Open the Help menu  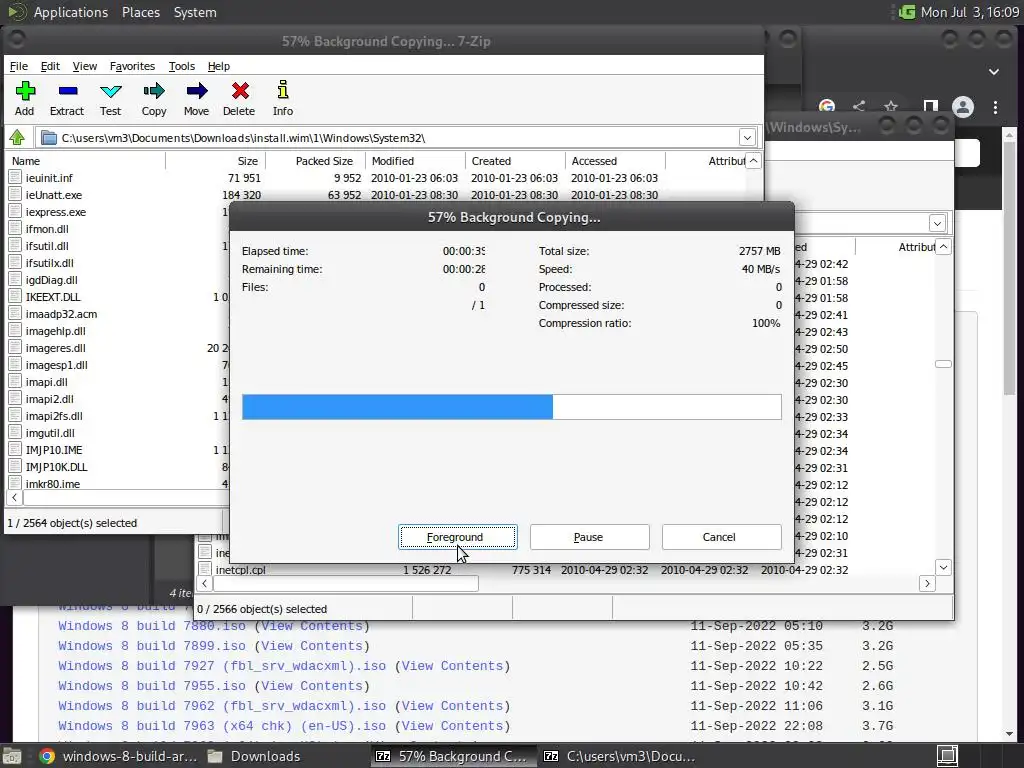pos(219,66)
